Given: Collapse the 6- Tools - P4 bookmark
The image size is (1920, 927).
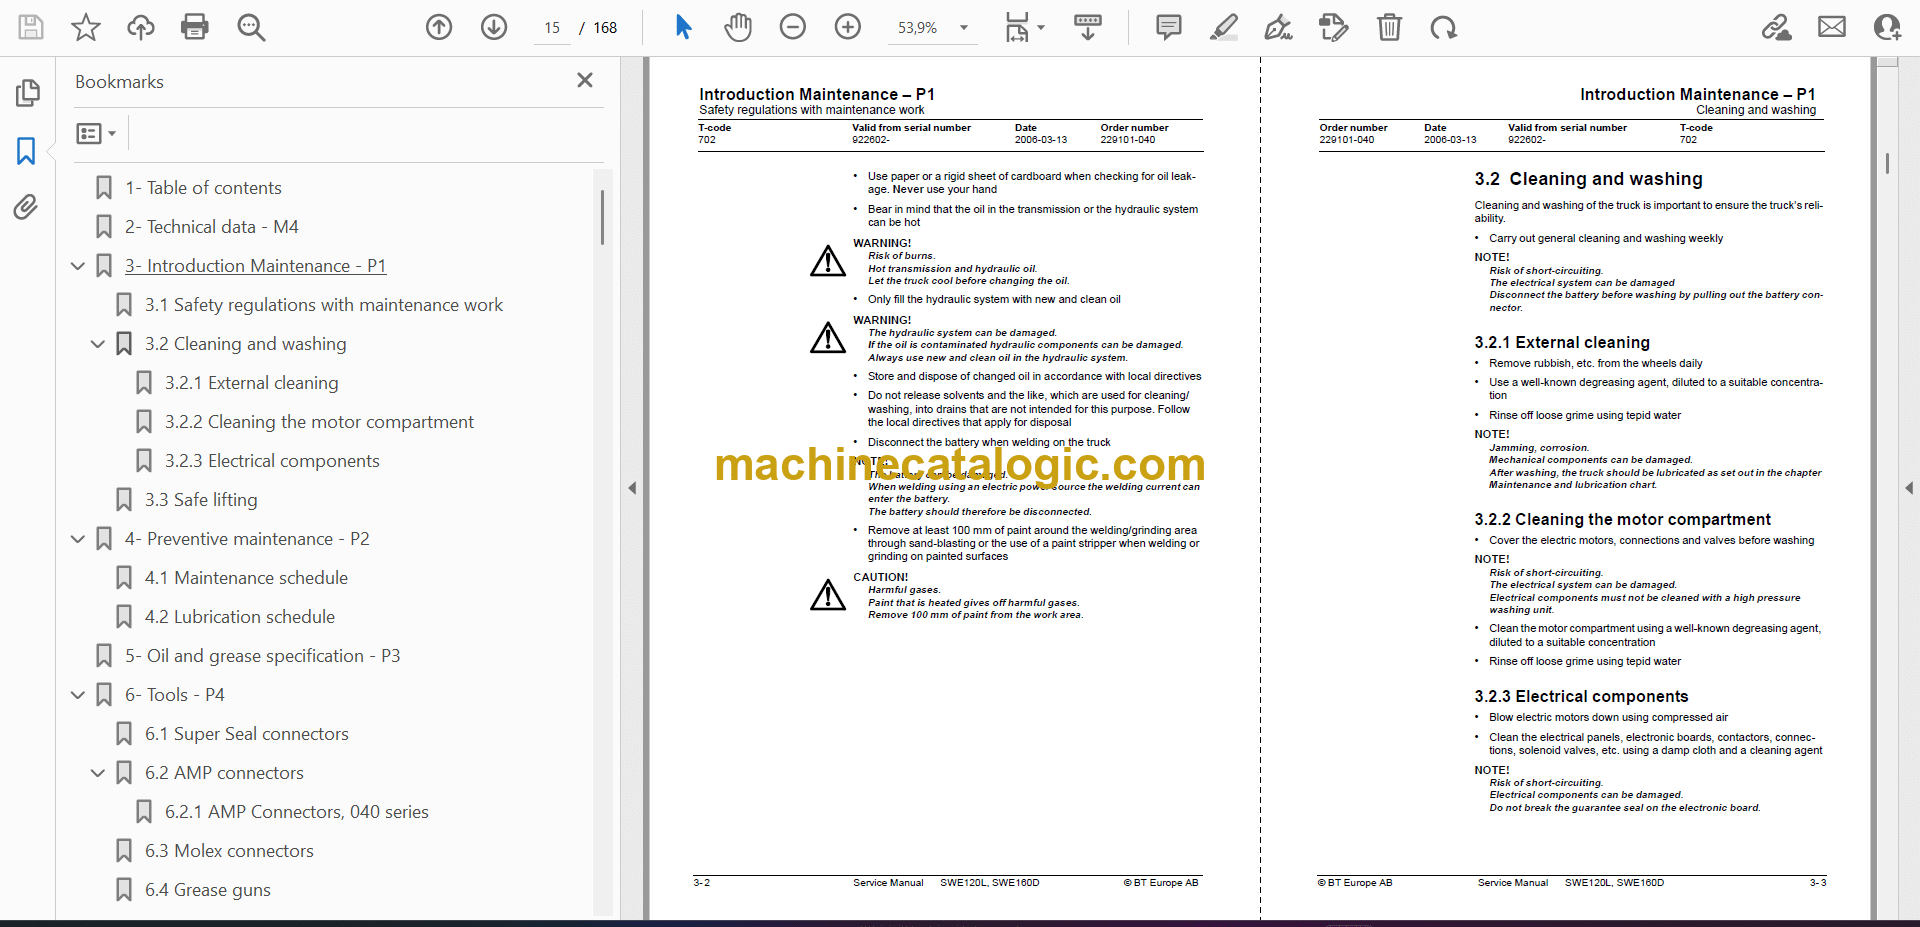Looking at the screenshot, I should pos(78,695).
